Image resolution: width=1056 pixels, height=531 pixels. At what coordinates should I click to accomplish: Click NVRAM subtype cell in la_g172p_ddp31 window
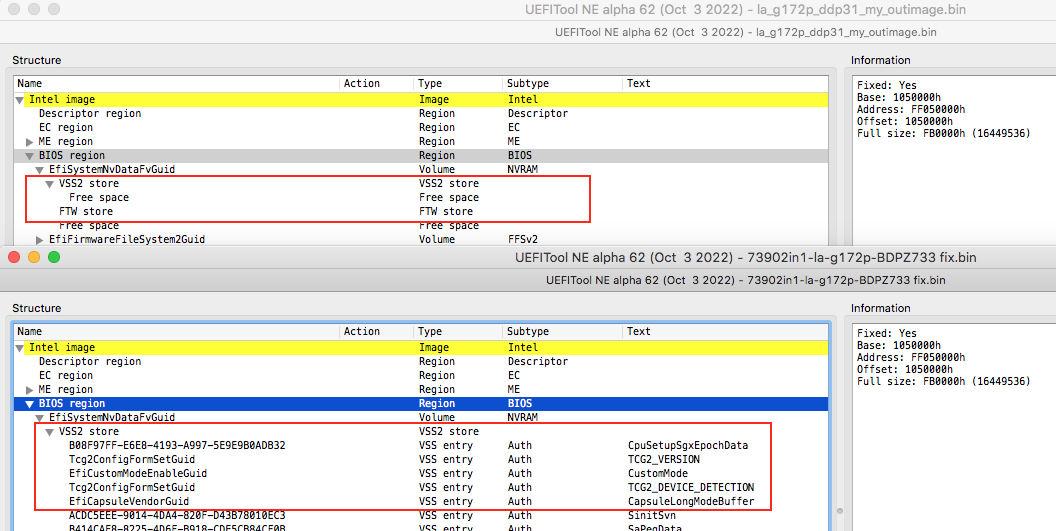click(523, 170)
